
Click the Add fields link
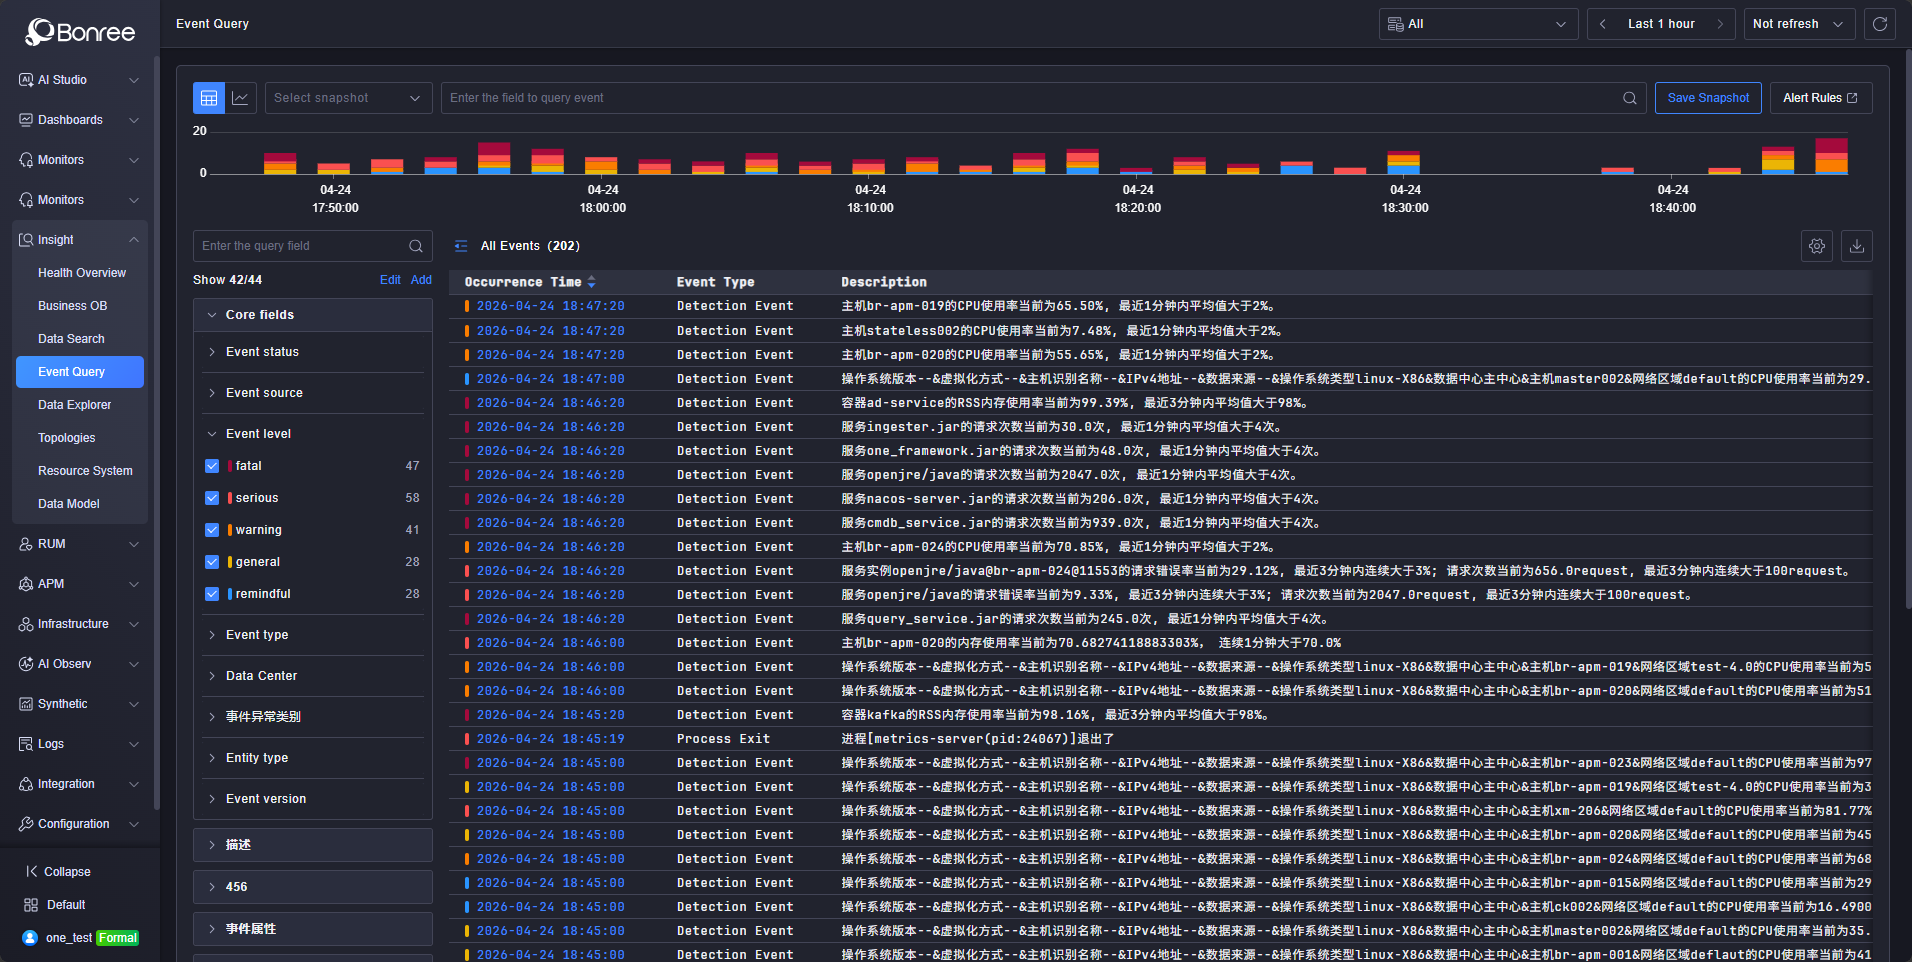tap(421, 280)
